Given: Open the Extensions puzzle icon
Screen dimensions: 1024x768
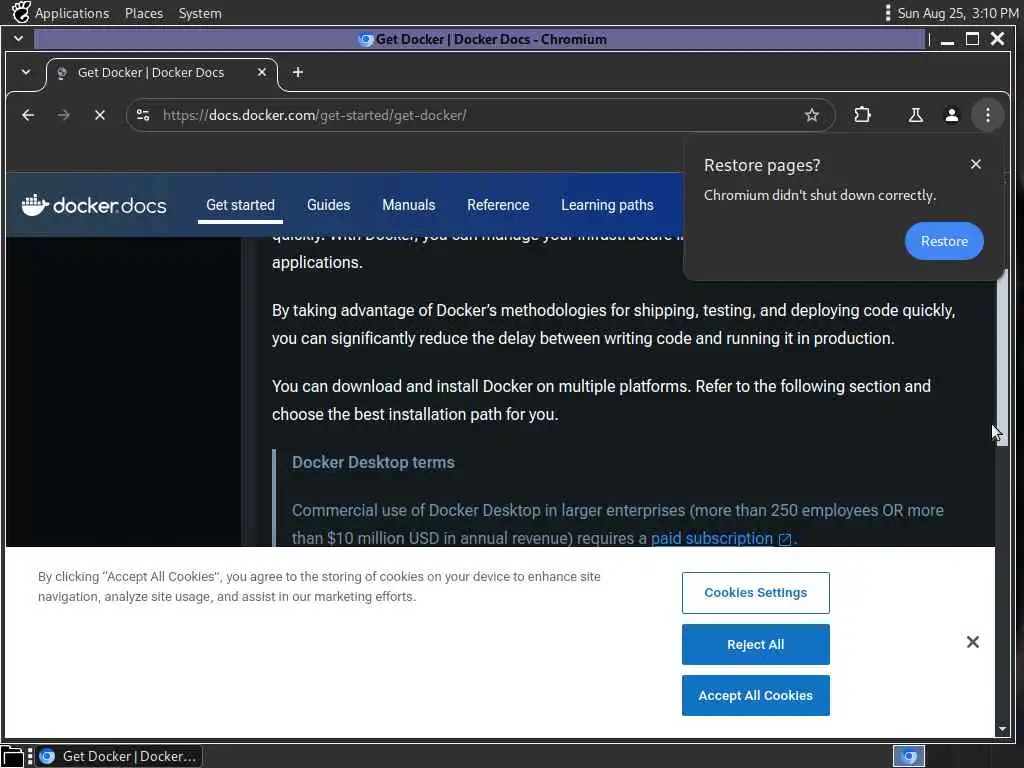Looking at the screenshot, I should [x=862, y=115].
